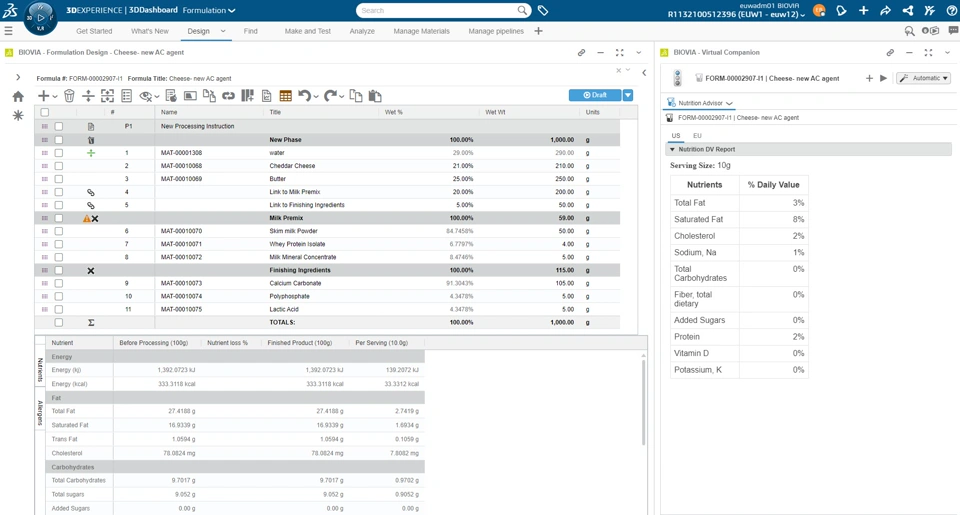The image size is (960, 515).
Task: Tick the select-all checkbox in table header
Action: (x=45, y=112)
